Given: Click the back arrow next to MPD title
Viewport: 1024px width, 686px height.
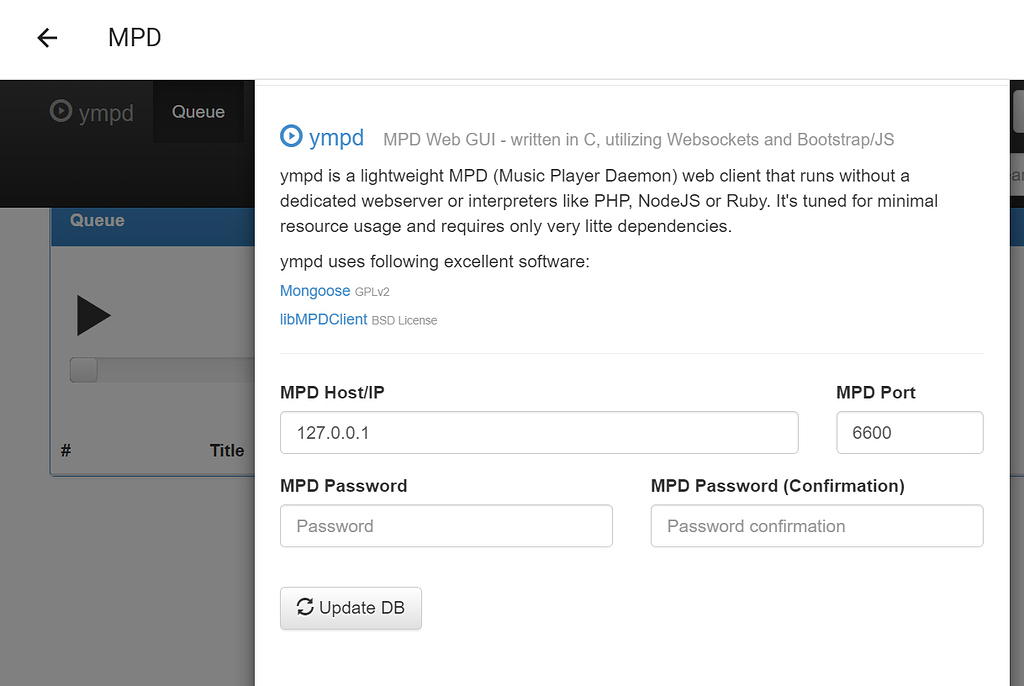Looking at the screenshot, I should (x=46, y=38).
